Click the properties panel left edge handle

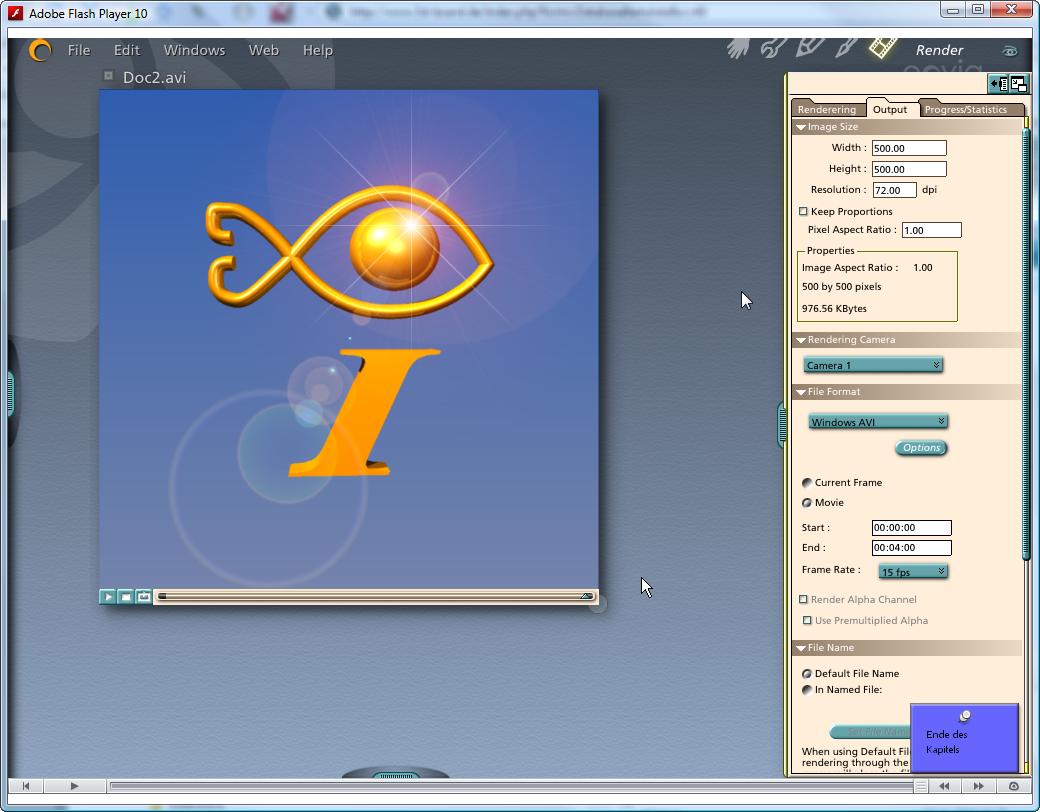click(x=782, y=425)
